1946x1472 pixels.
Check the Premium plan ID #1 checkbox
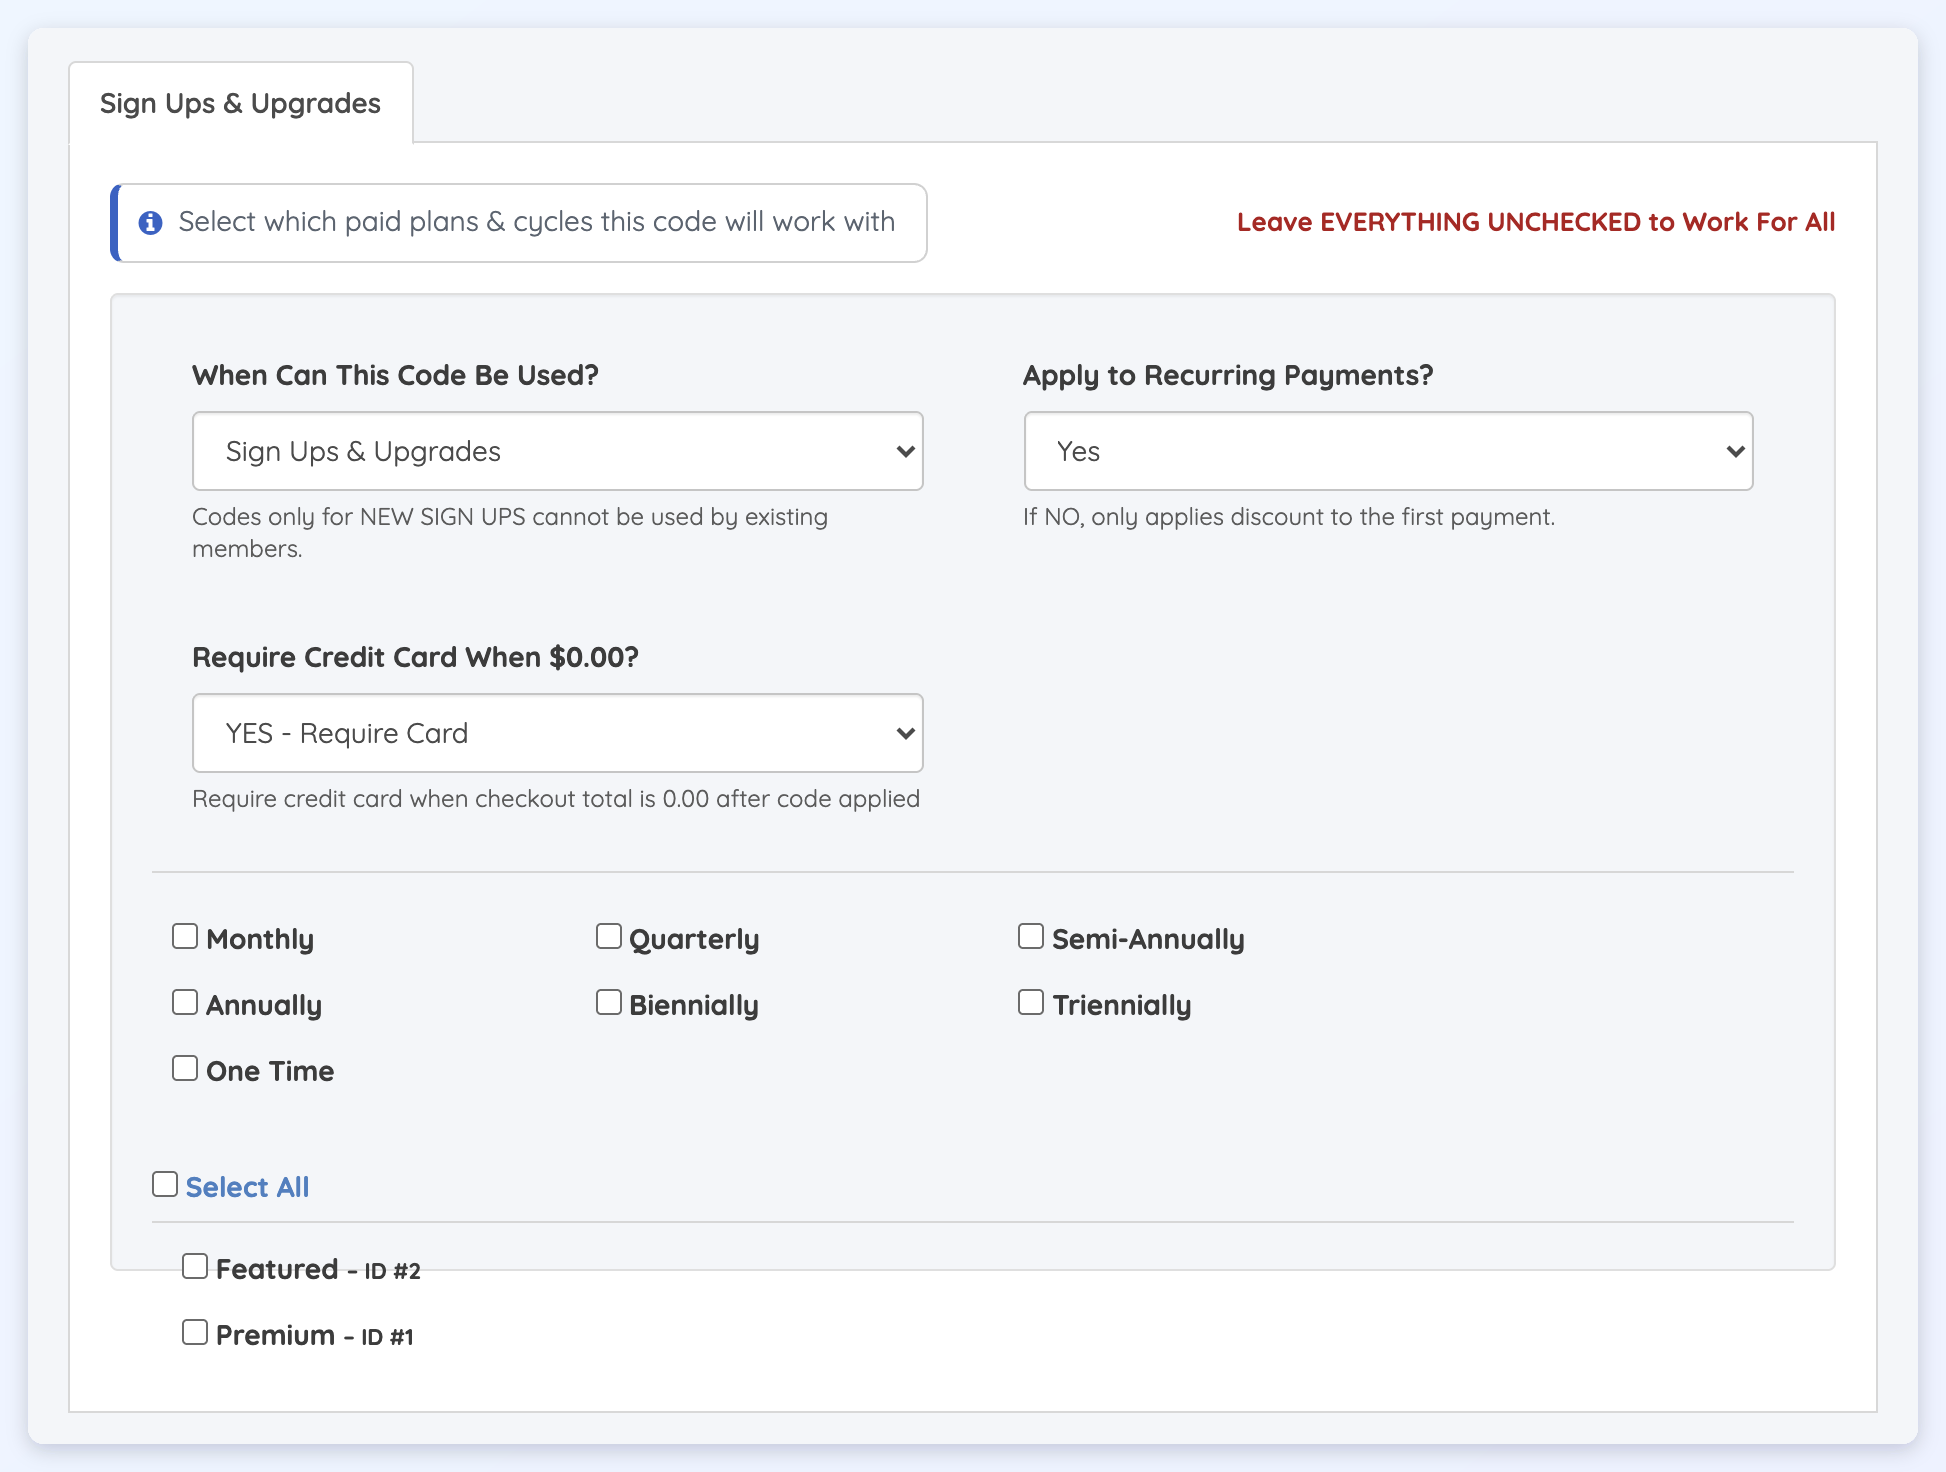pos(195,1332)
